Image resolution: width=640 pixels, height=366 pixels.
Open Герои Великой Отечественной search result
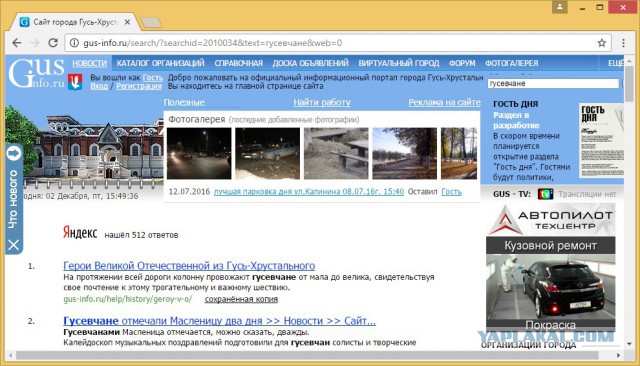[x=189, y=266]
